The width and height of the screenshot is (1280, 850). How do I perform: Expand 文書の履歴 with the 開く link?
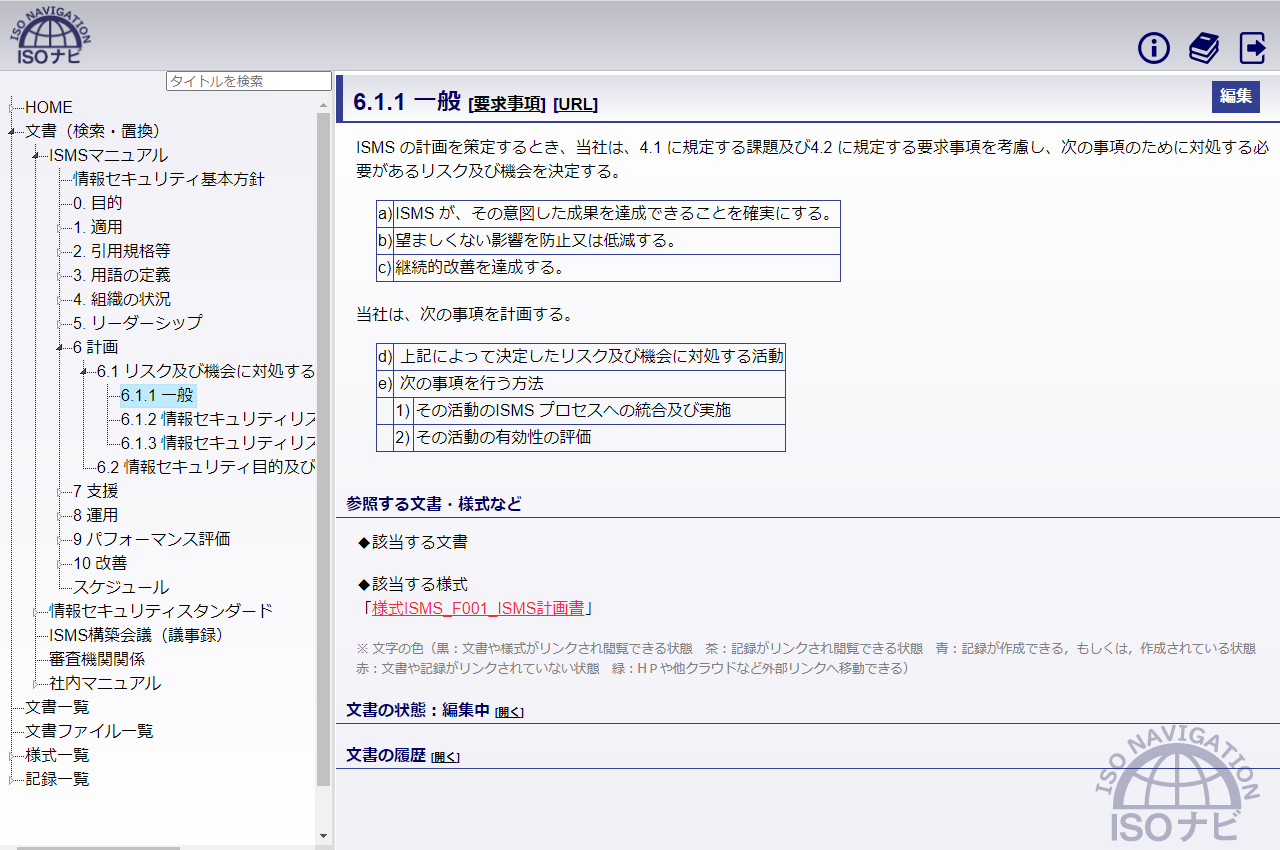(445, 757)
